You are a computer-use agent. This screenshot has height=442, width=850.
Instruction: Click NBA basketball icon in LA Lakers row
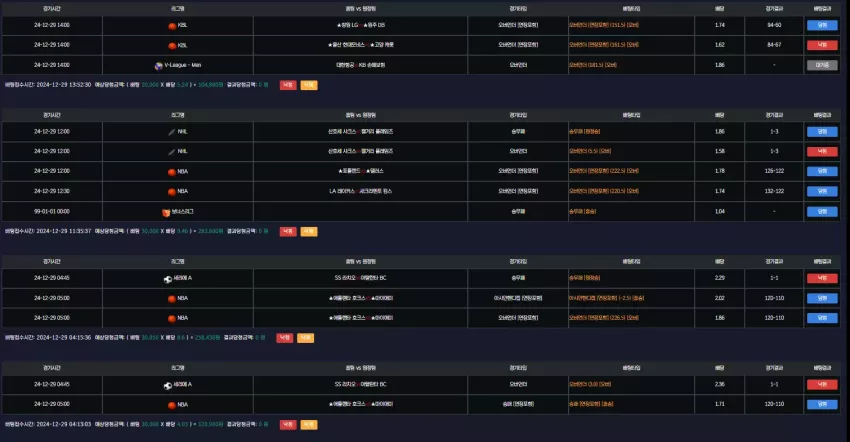click(x=172, y=191)
